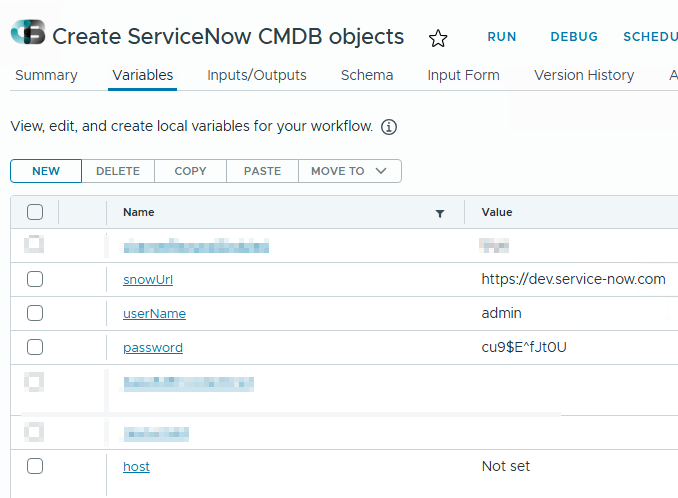Viewport: 678px width, 498px height.
Task: Click the workflow logo icon beside the title
Action: [28, 32]
